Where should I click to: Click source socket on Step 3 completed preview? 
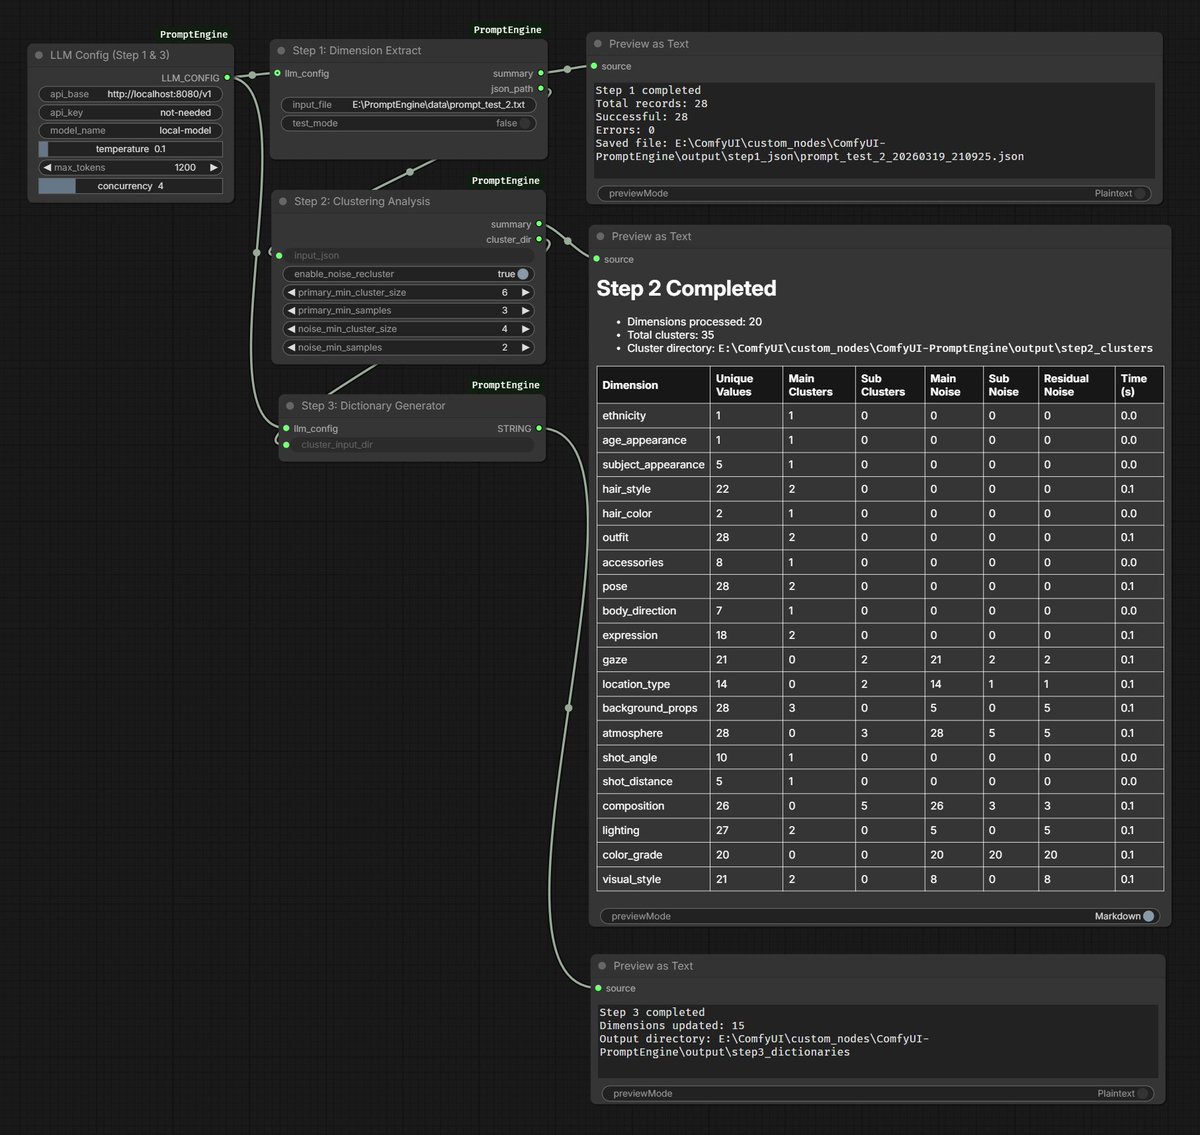[x=598, y=988]
